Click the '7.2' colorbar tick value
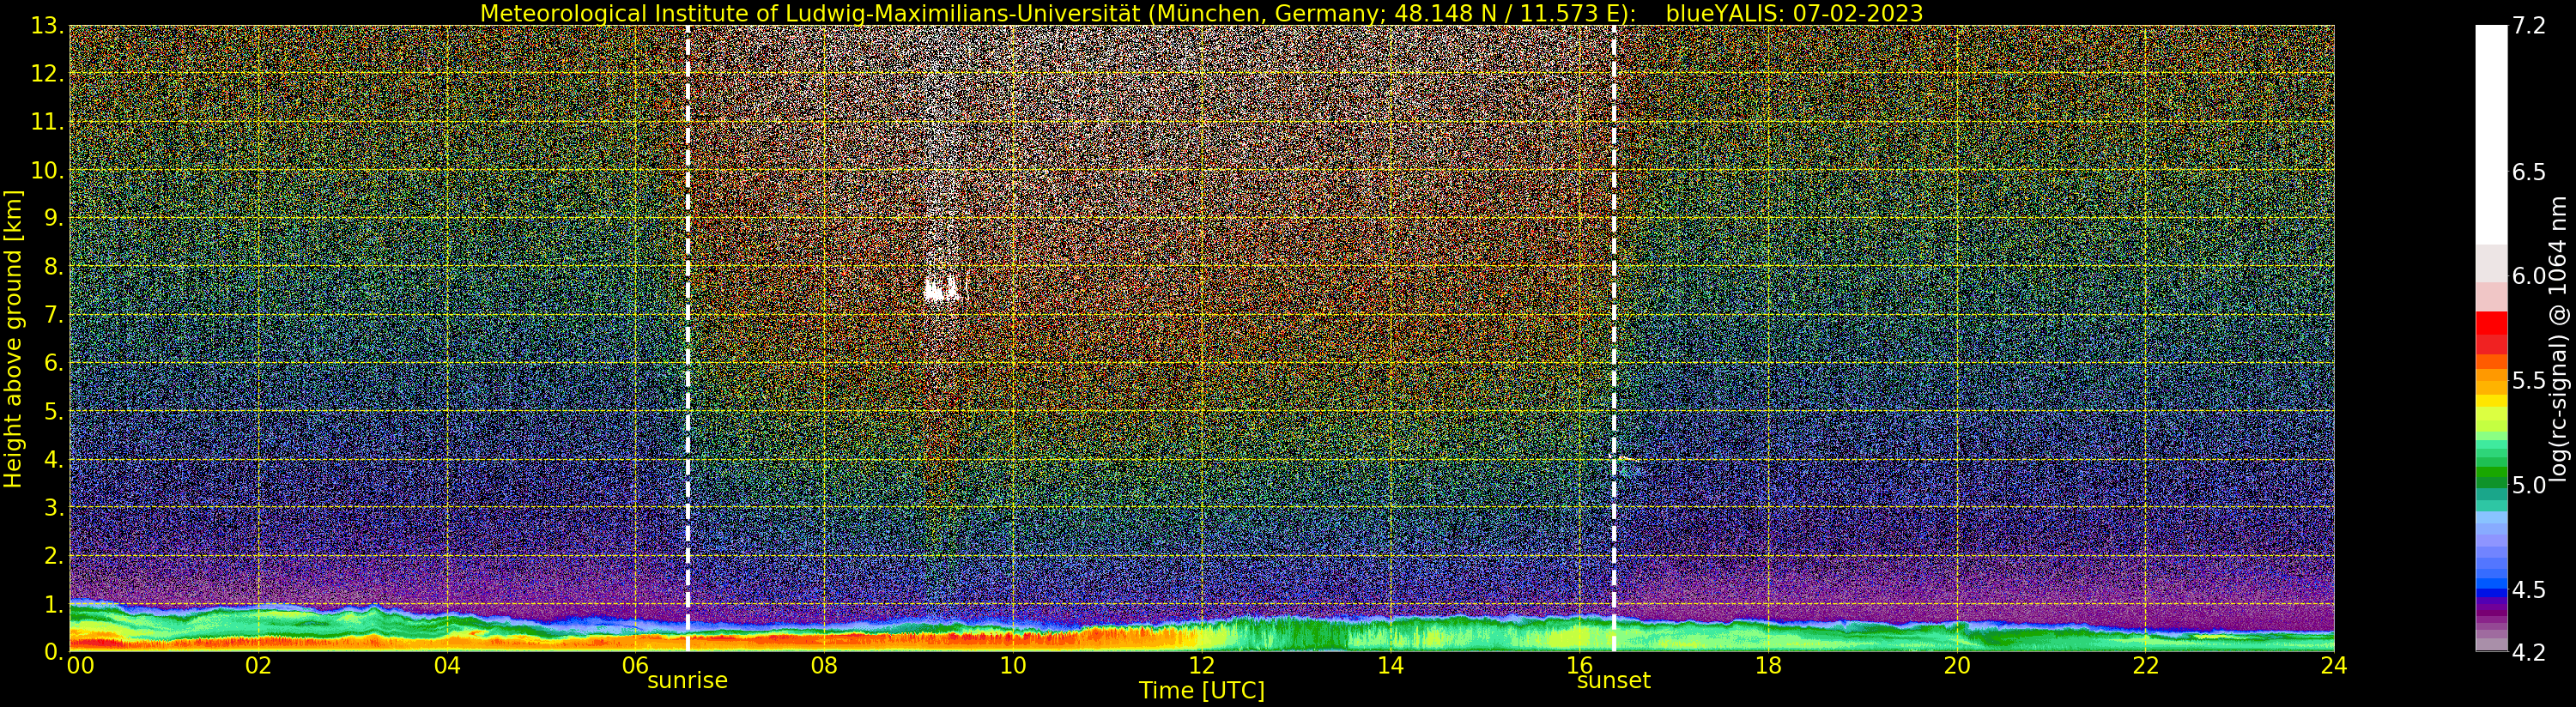This screenshot has width=2576, height=707. [x=2529, y=26]
